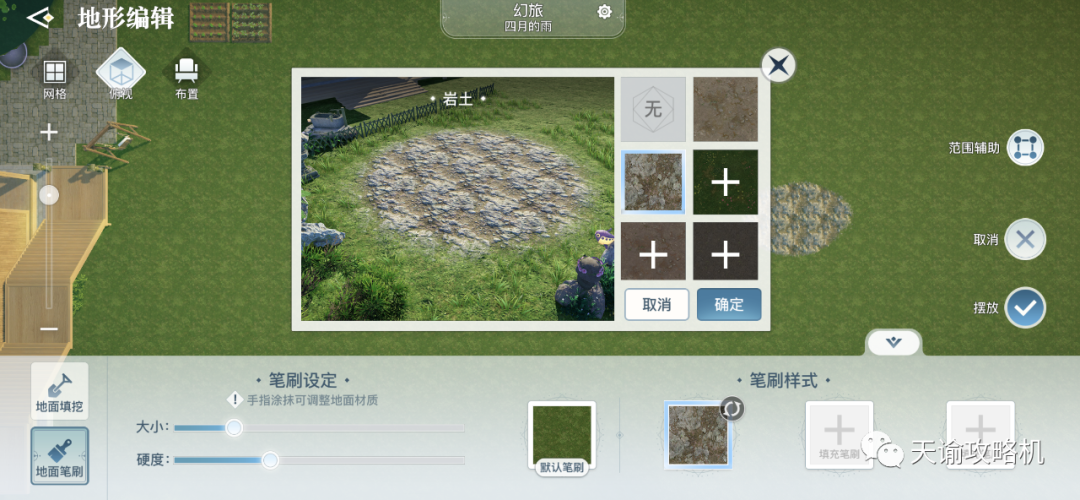Viewport: 1080px width, 500px height.
Task: Collapse the bottom panel with the chevron
Action: [893, 342]
